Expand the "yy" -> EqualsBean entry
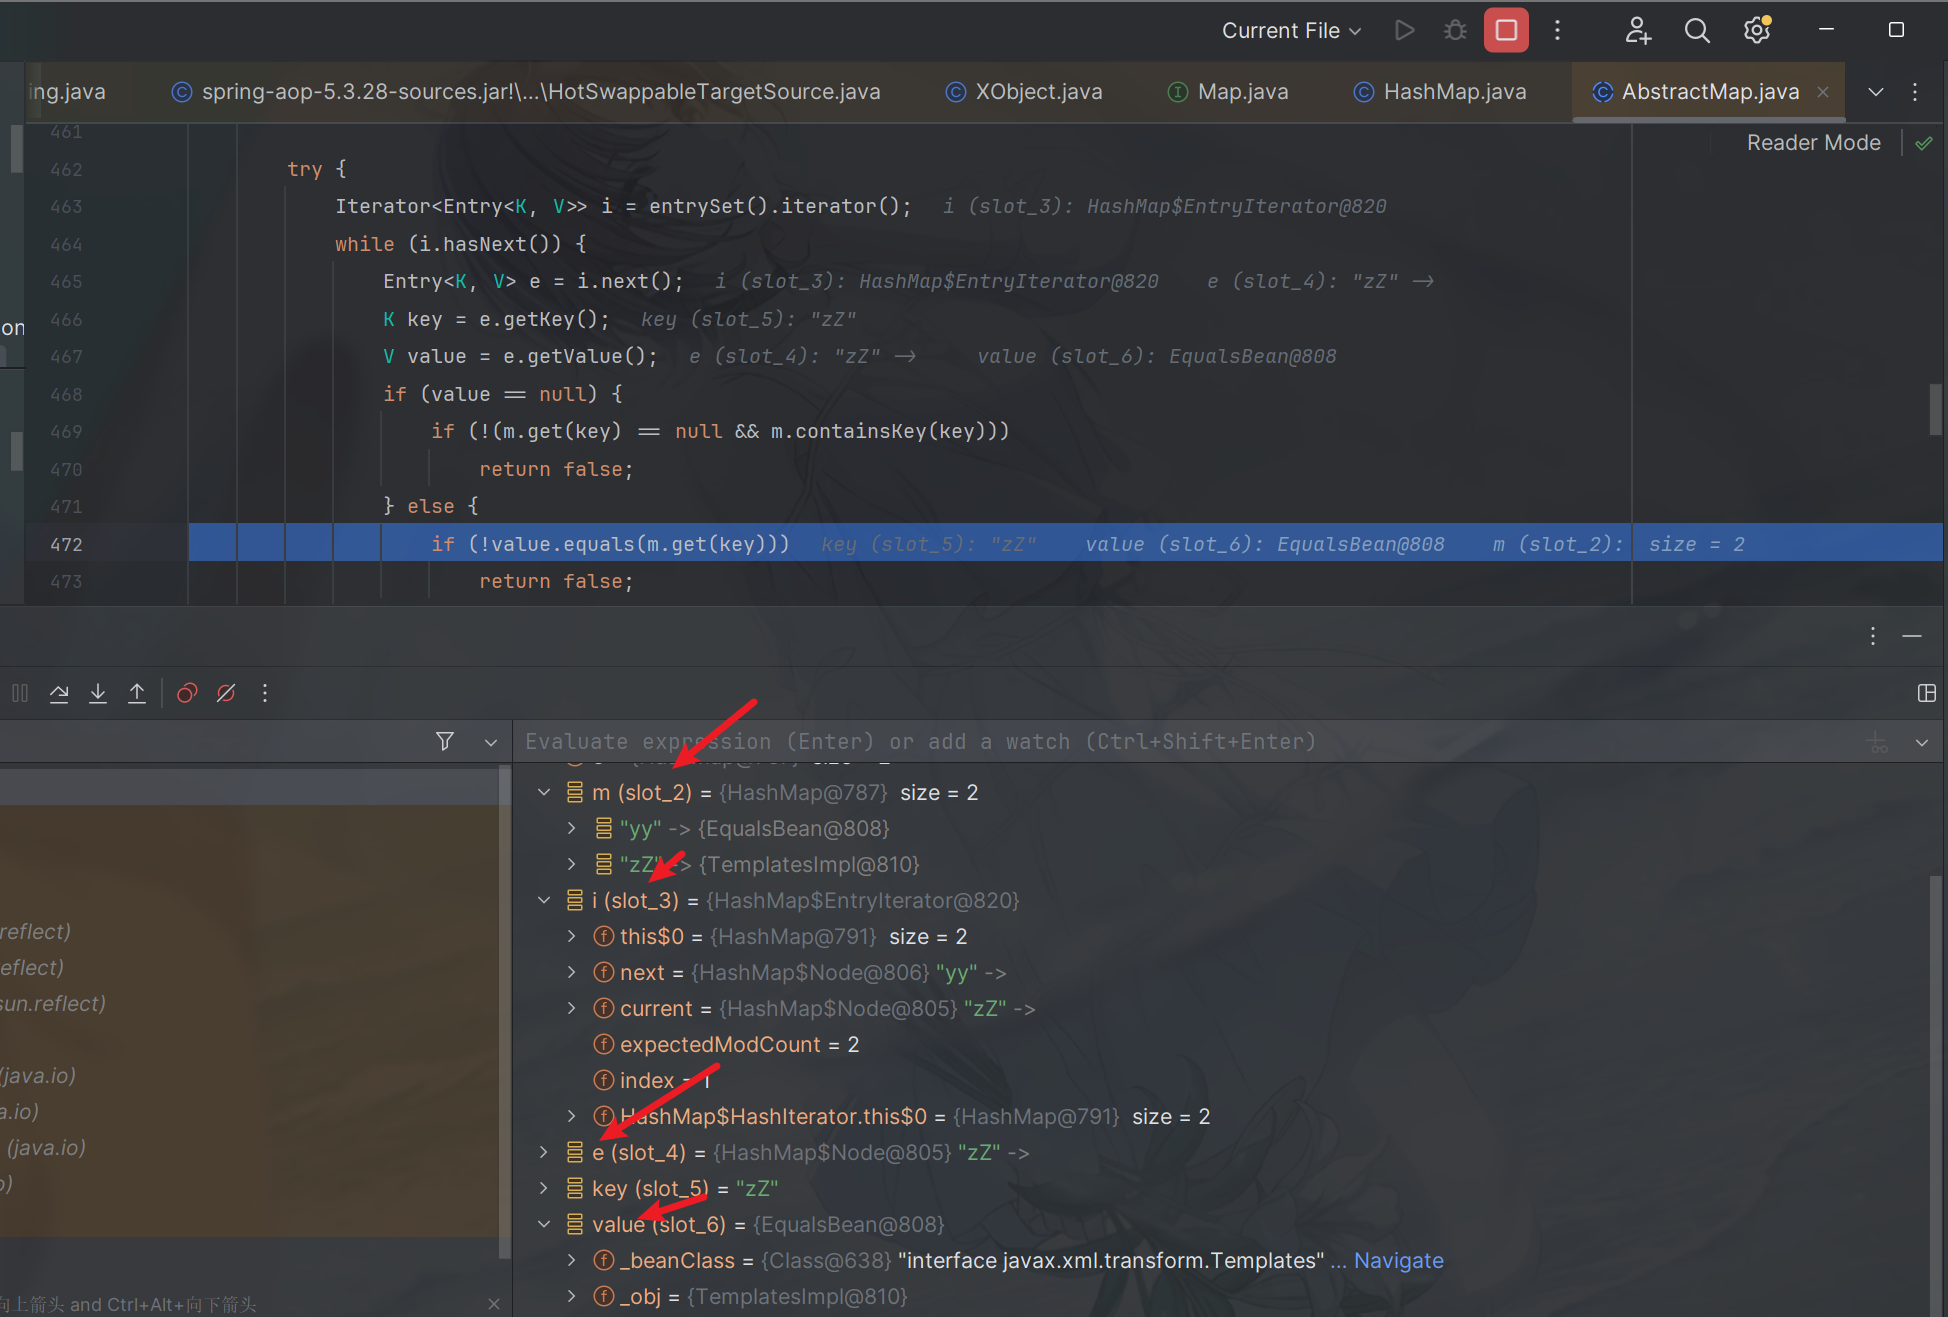This screenshot has width=1948, height=1317. click(x=572, y=828)
